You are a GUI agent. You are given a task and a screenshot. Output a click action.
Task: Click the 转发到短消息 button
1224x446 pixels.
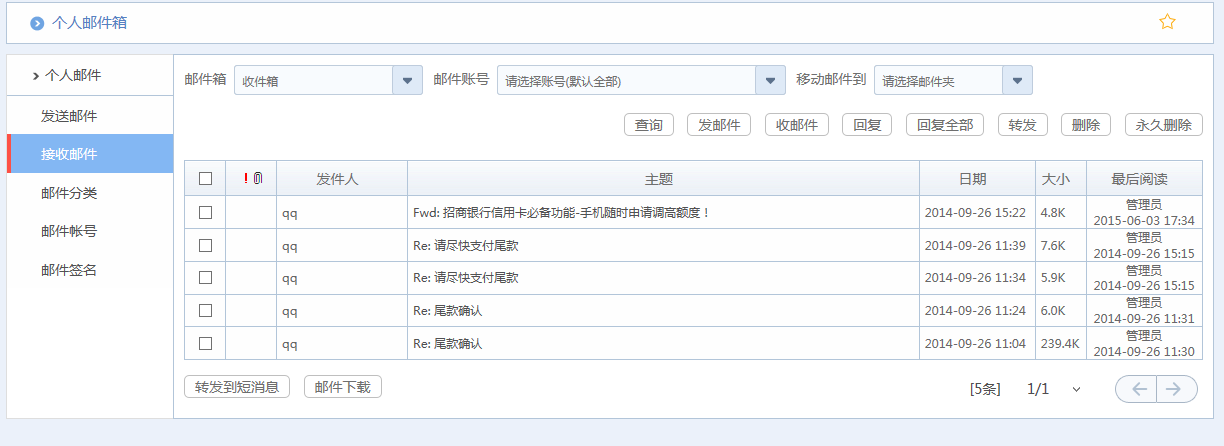click(x=237, y=387)
